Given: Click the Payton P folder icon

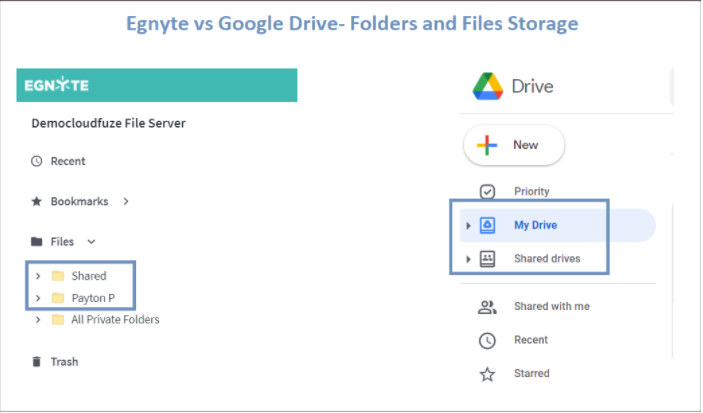Looking at the screenshot, I should (58, 298).
